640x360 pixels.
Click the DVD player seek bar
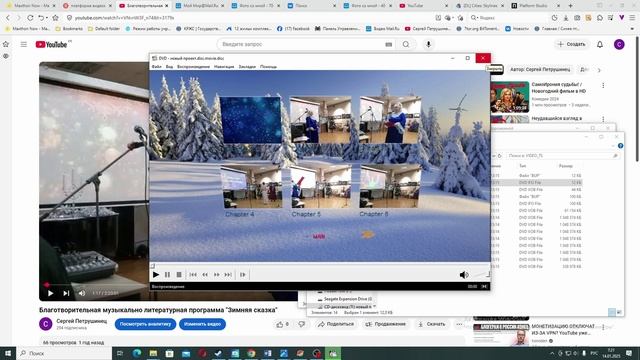click(x=320, y=265)
